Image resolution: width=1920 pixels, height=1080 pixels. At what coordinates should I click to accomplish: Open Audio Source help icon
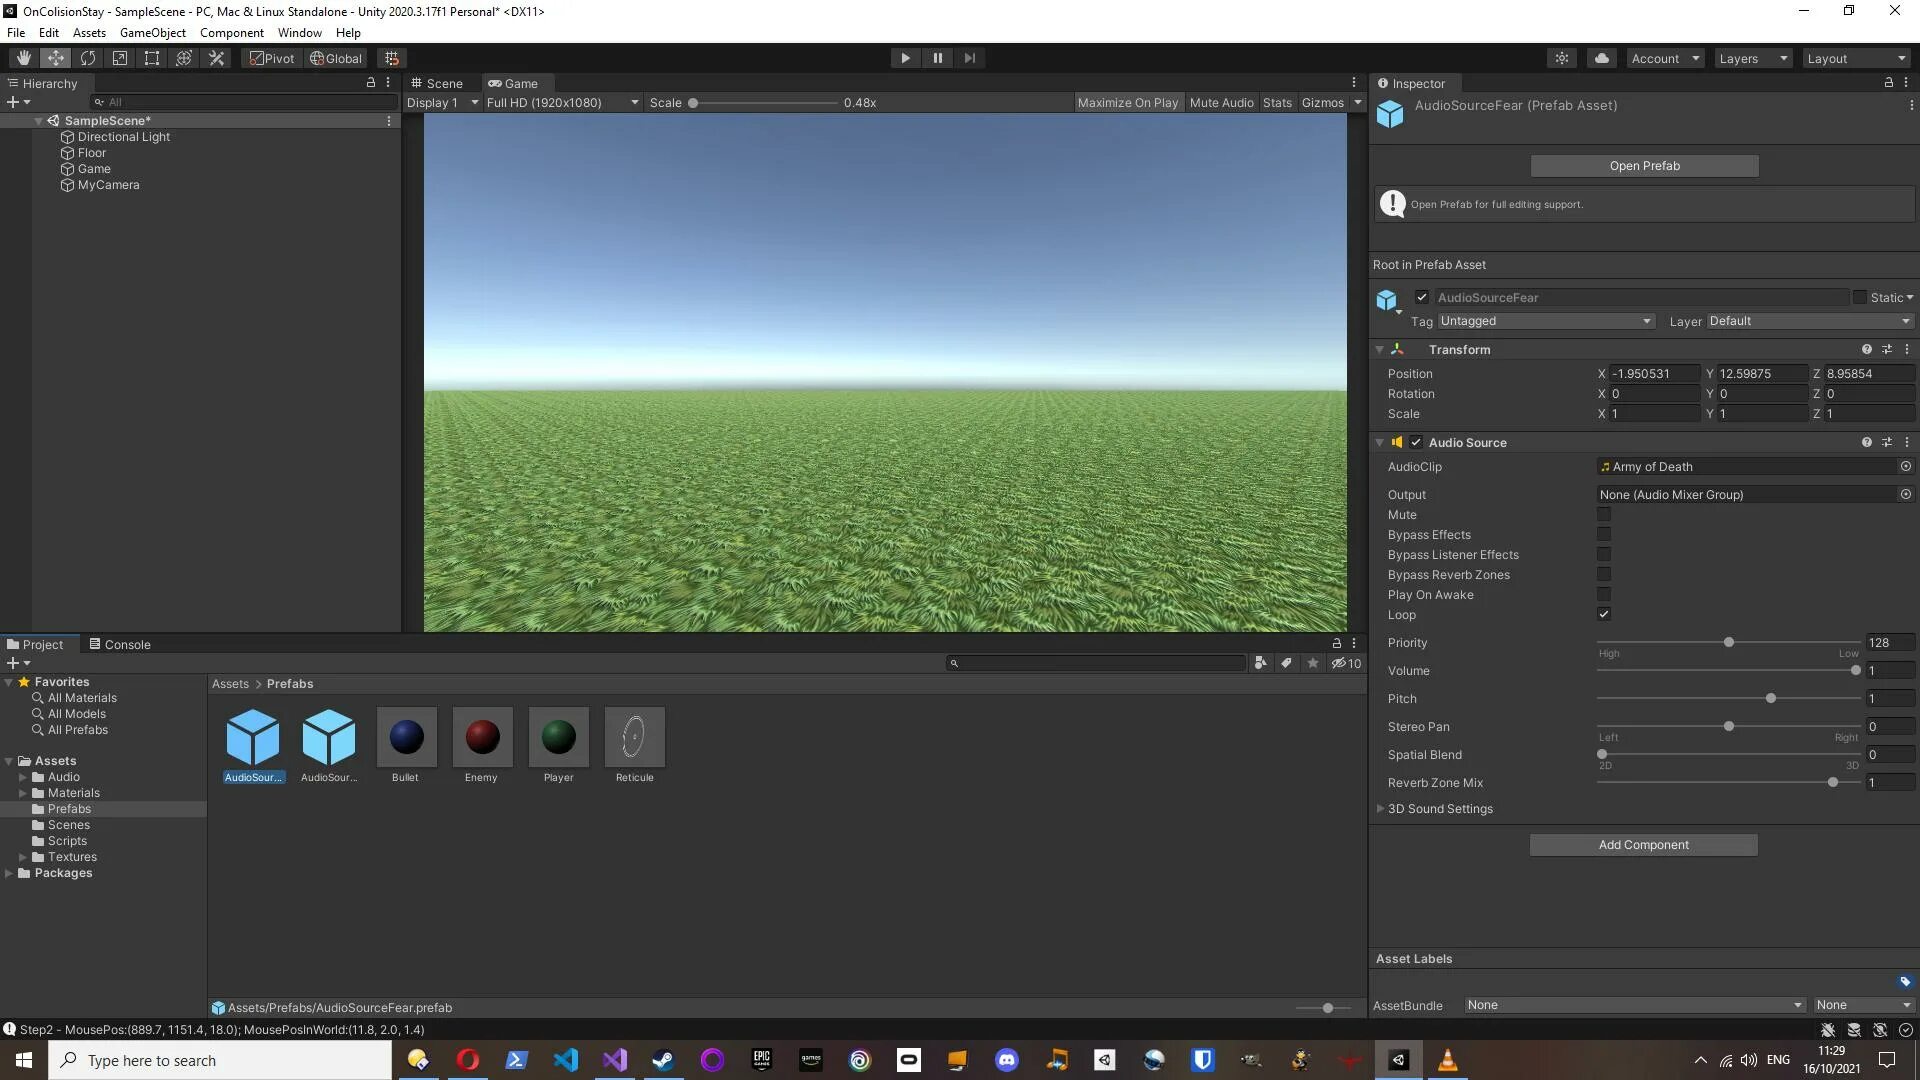[x=1866, y=442]
